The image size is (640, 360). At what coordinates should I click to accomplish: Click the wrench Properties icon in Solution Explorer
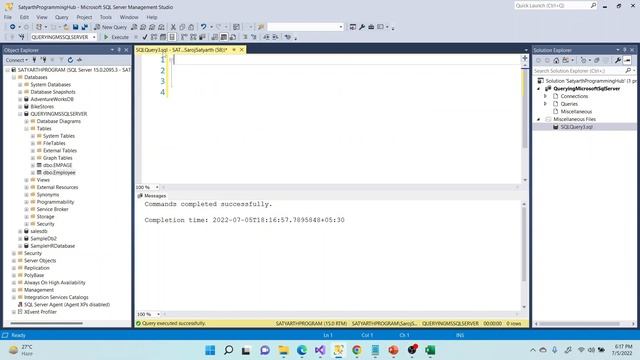point(618,60)
